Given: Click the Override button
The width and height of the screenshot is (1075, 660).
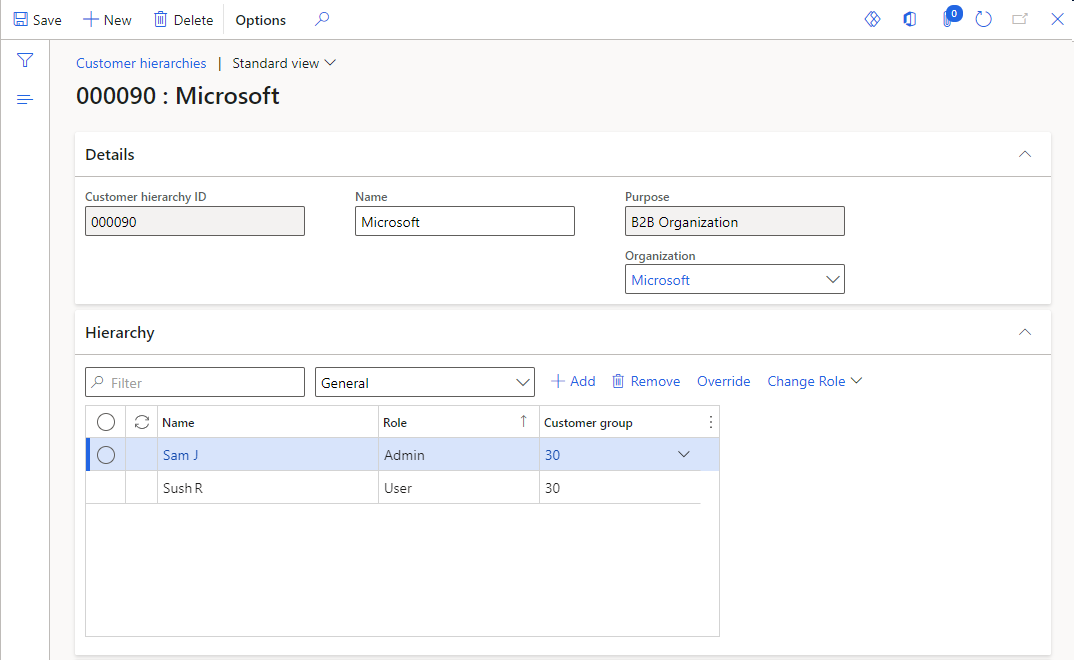Looking at the screenshot, I should pos(723,381).
